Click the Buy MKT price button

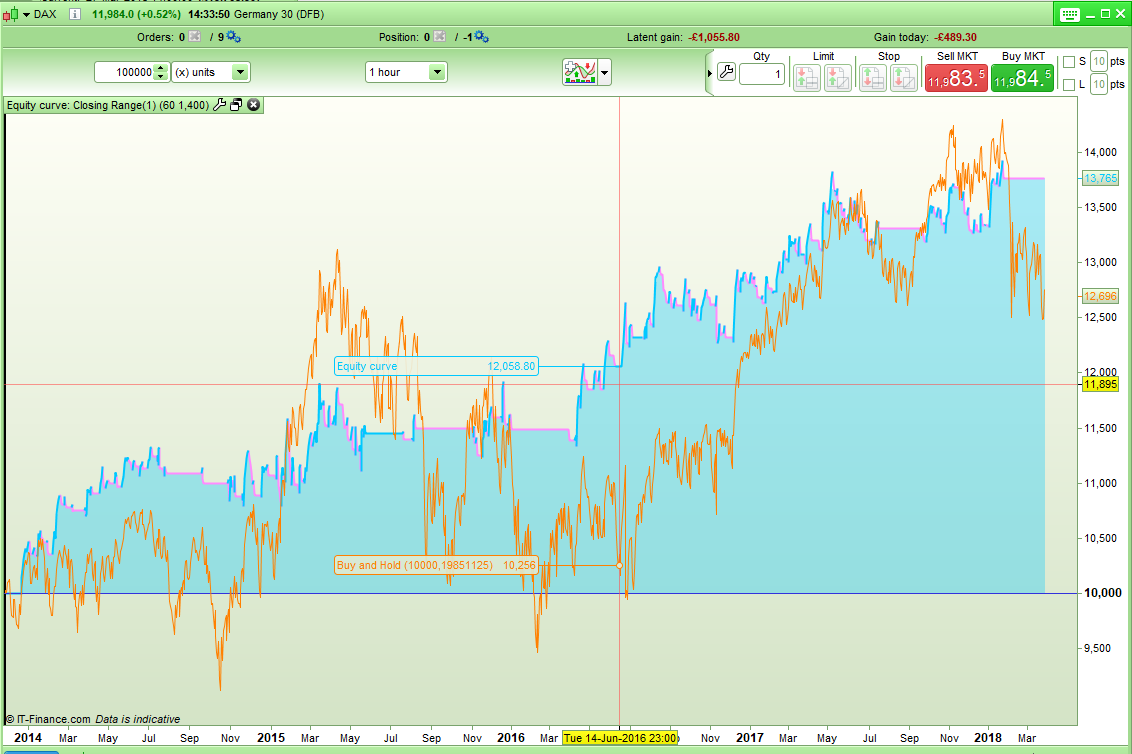1022,78
